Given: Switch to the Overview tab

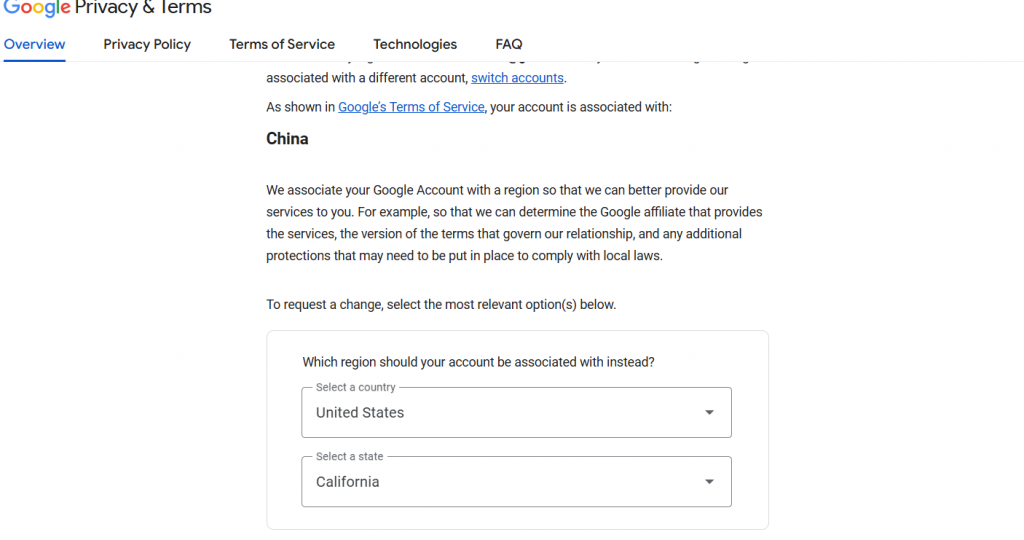Looking at the screenshot, I should pos(35,44).
